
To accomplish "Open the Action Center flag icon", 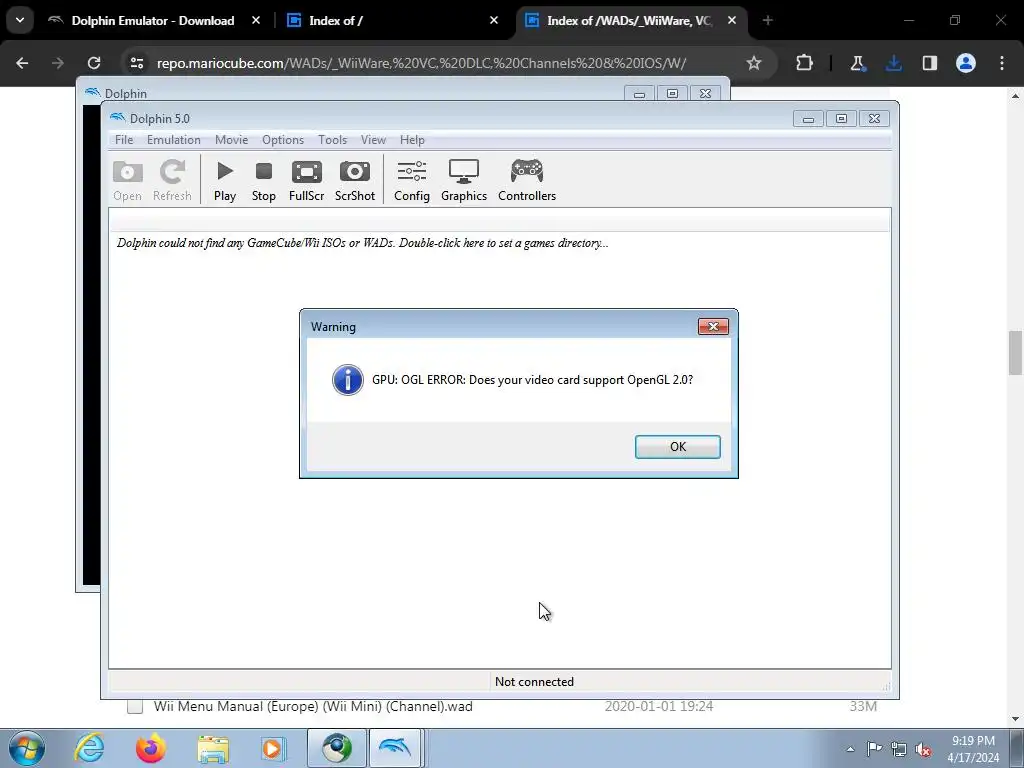I will pos(874,749).
